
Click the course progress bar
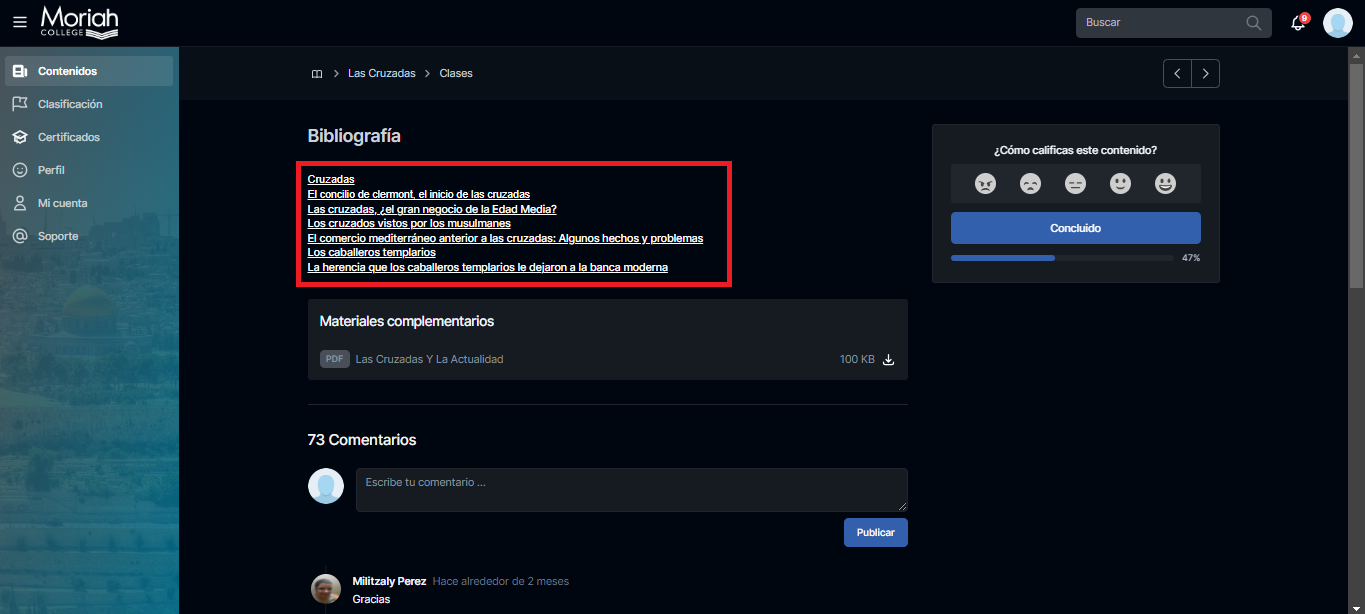click(x=1062, y=258)
